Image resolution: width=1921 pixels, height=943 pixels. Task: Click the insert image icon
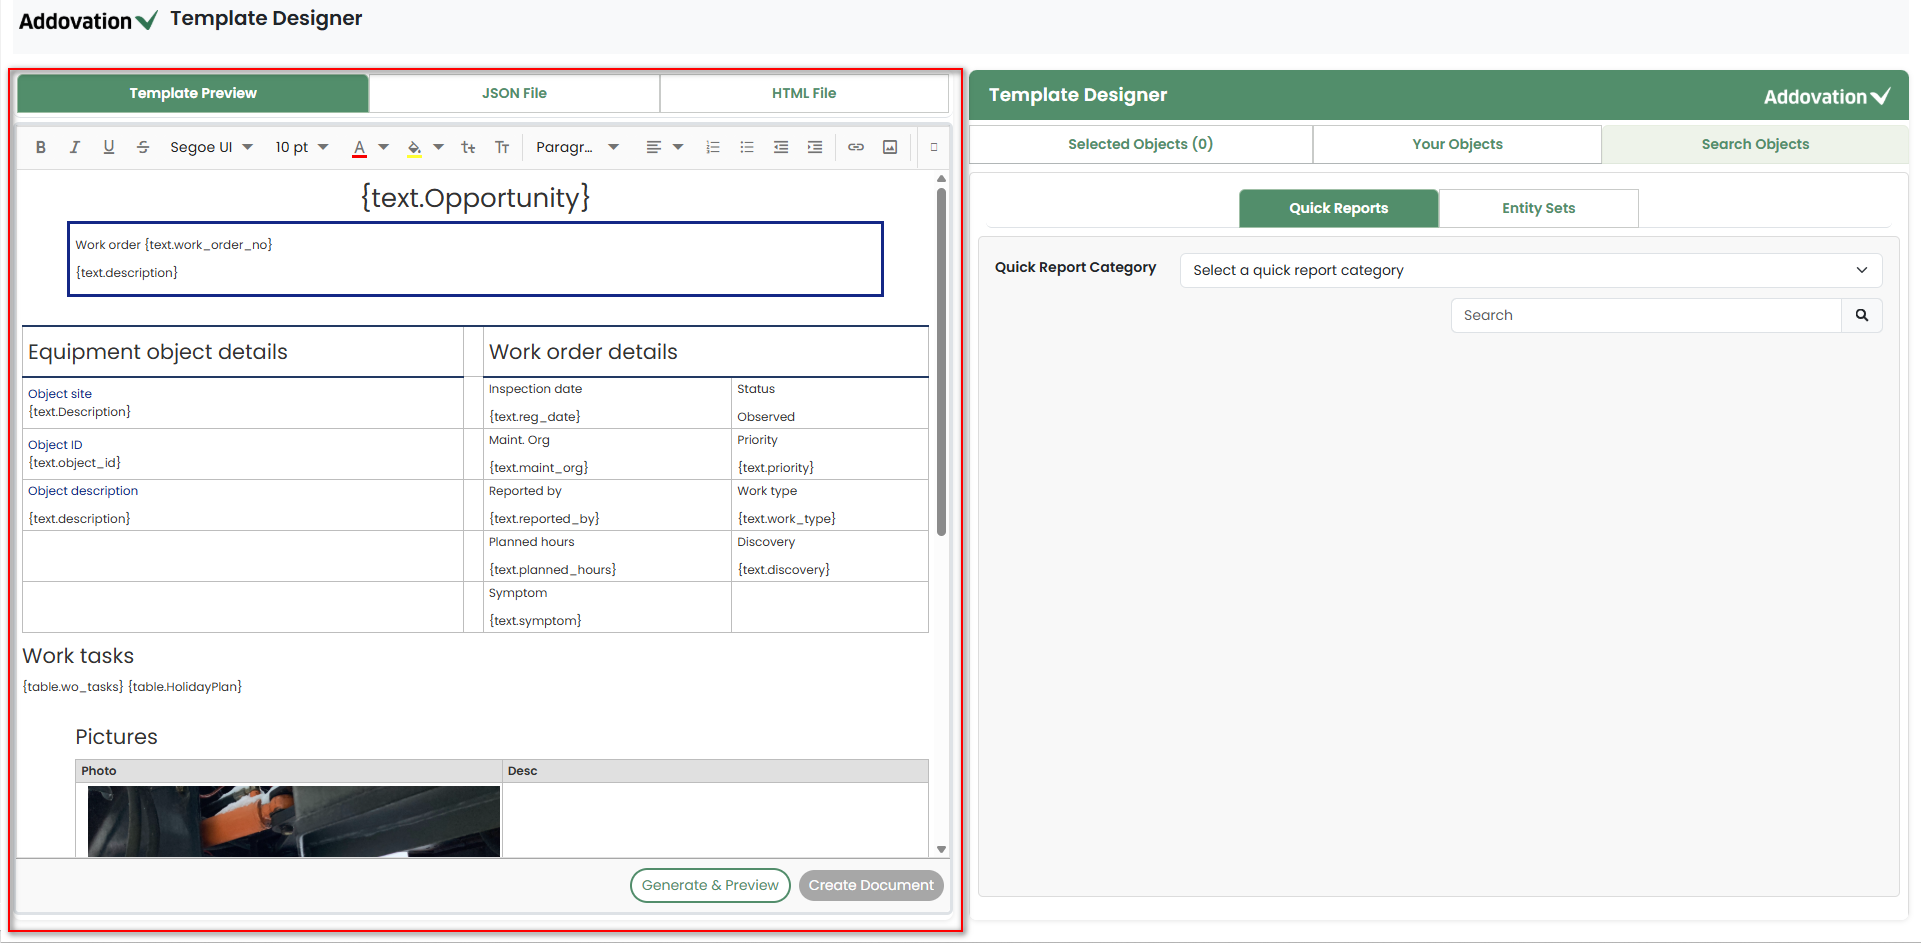pos(890,147)
